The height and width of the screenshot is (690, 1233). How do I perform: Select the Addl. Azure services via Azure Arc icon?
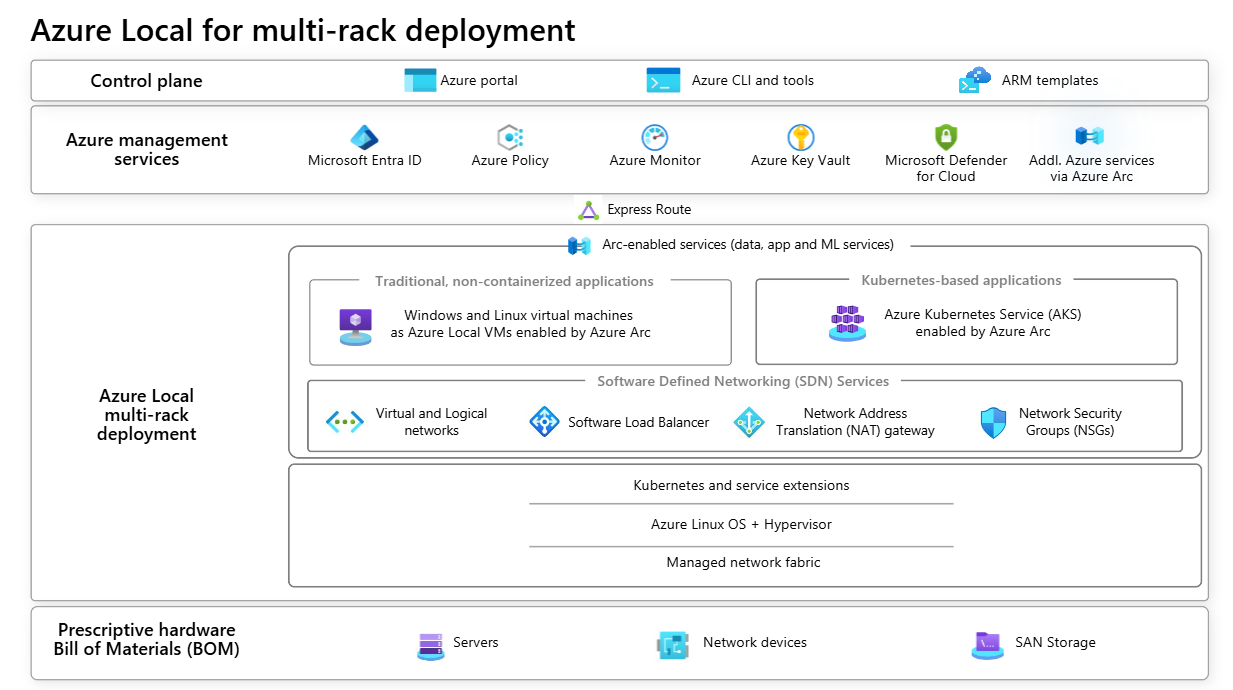(x=1089, y=135)
